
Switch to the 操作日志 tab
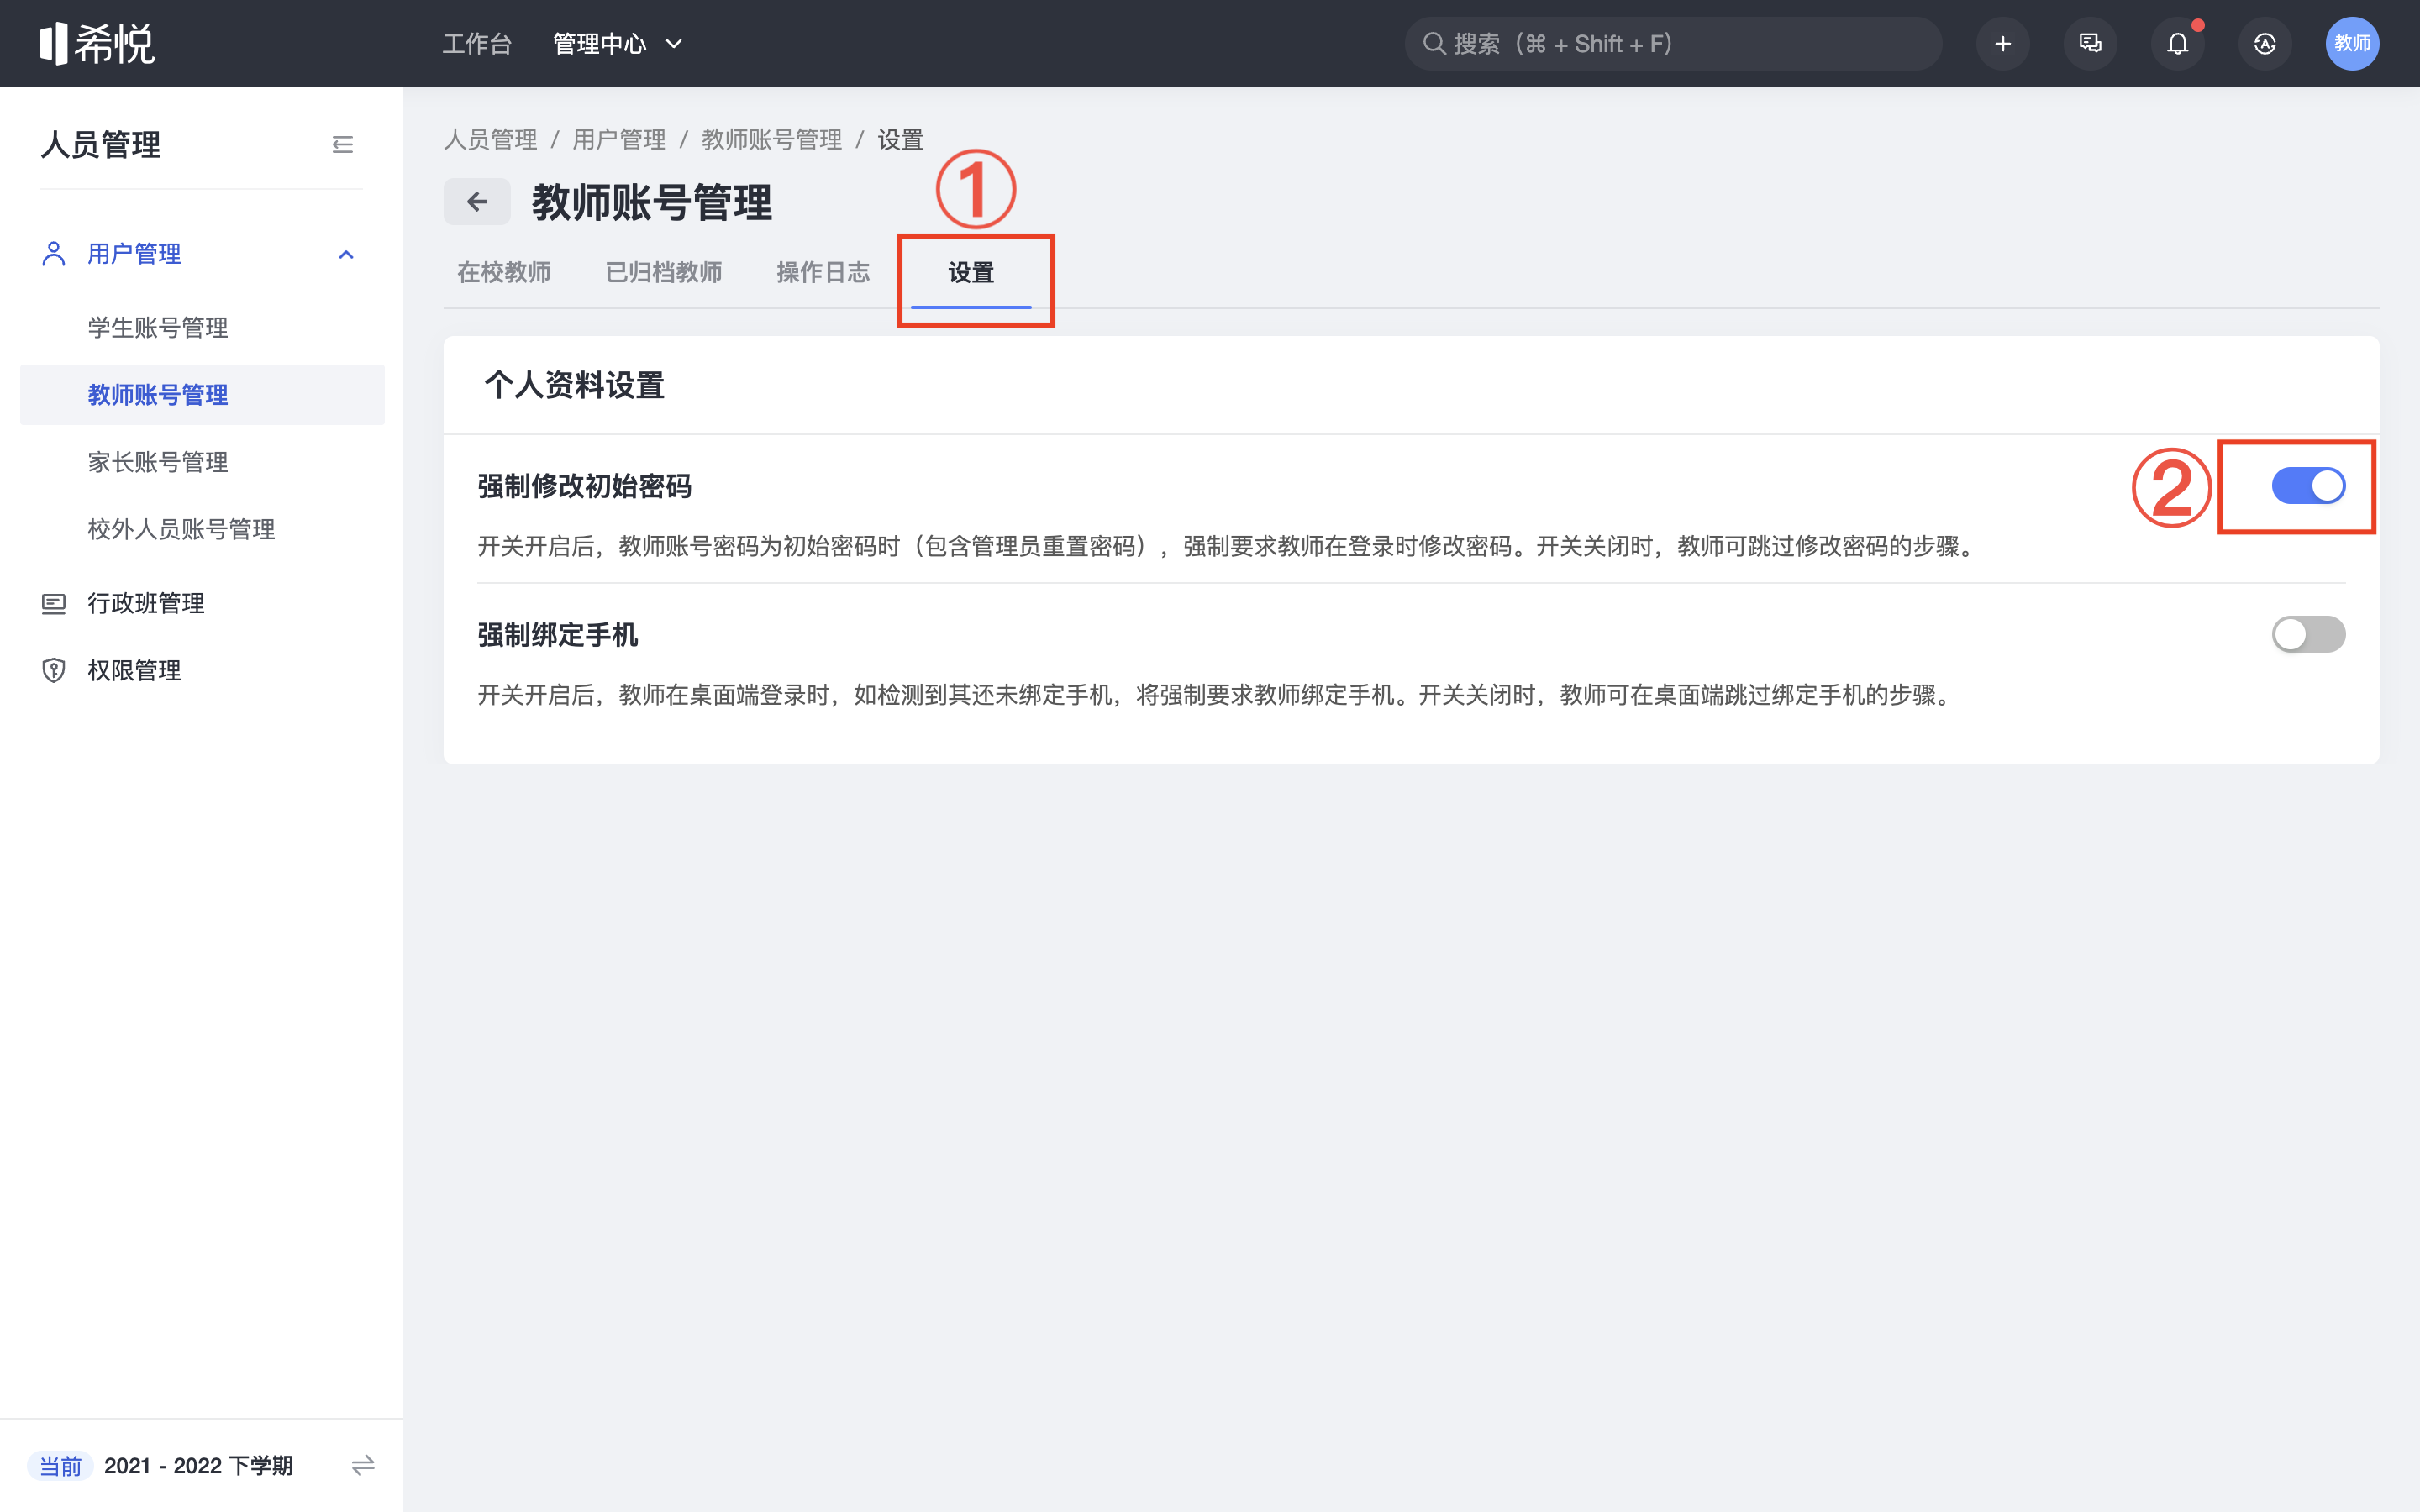point(823,272)
